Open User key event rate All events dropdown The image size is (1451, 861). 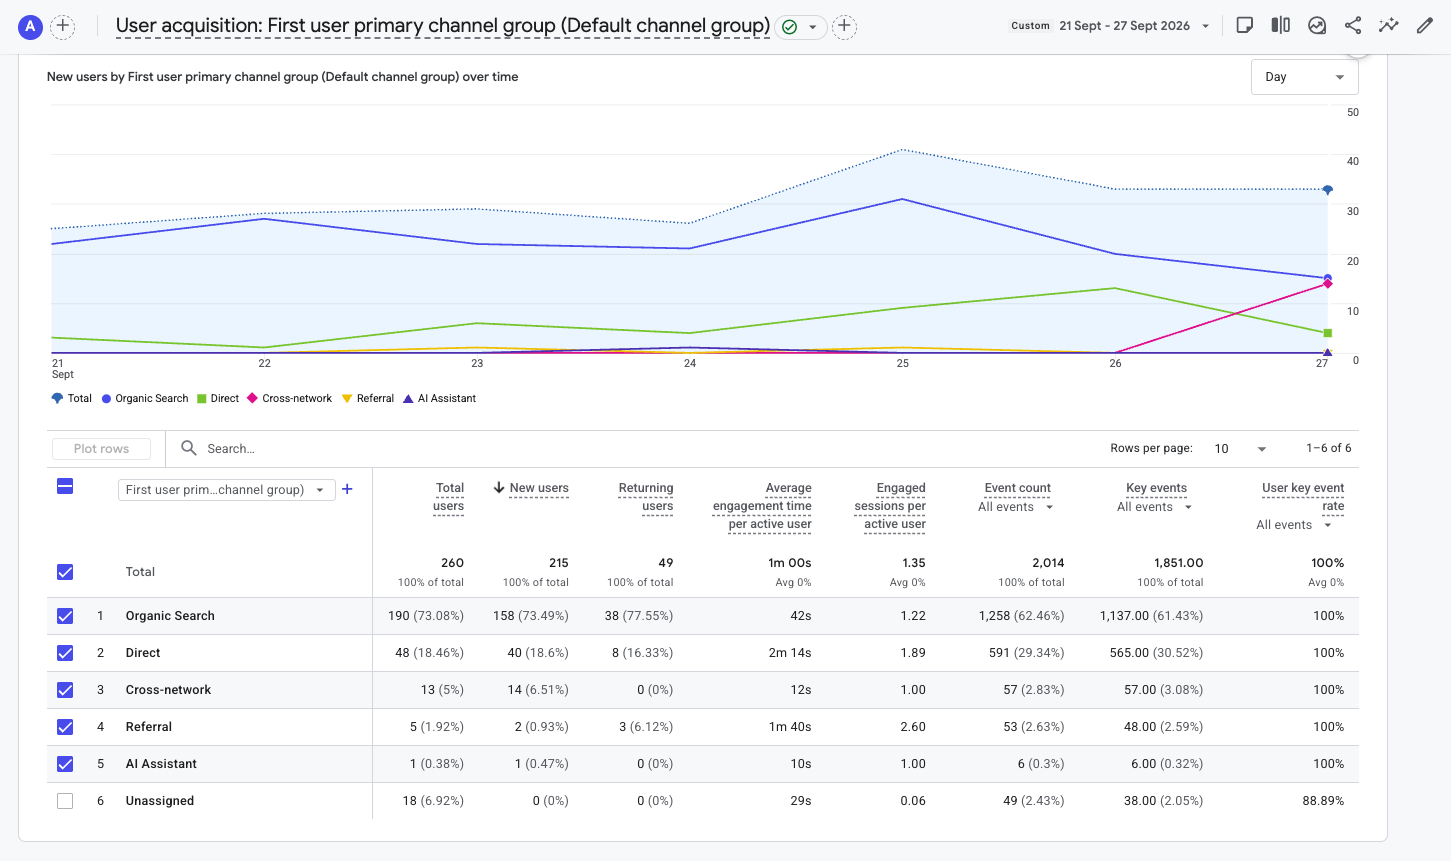(1294, 525)
